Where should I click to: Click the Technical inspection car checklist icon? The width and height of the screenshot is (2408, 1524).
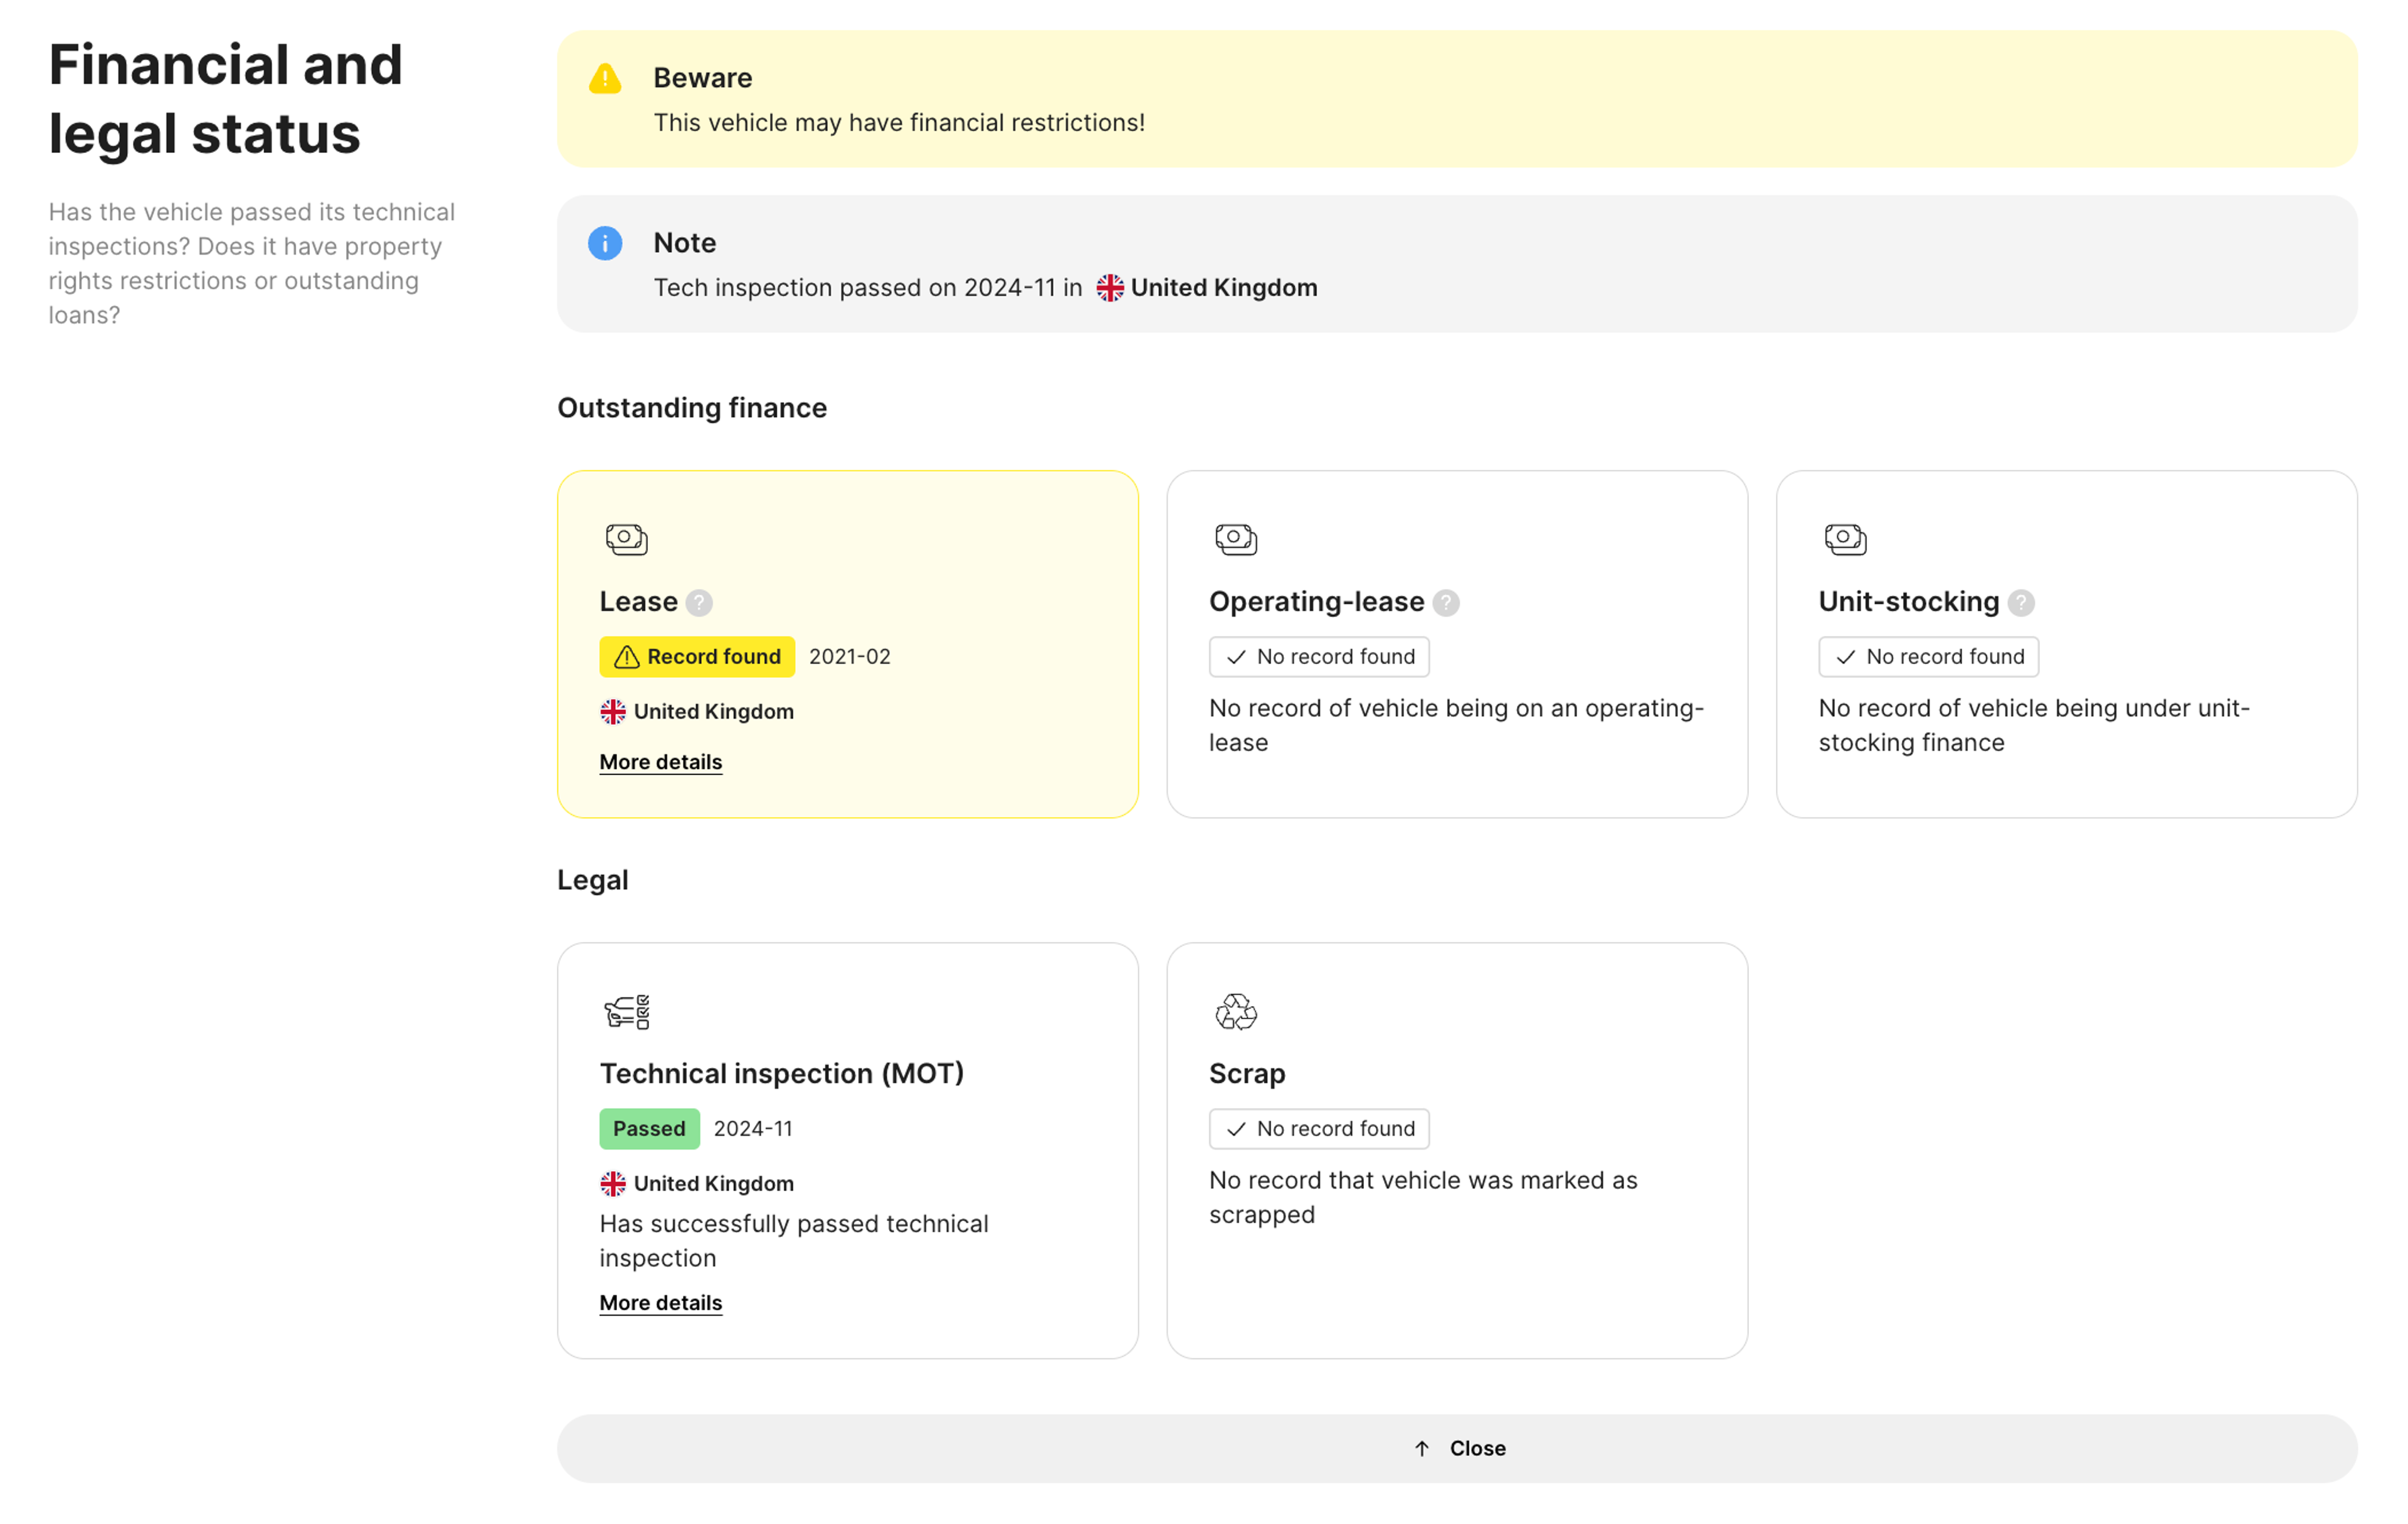(x=626, y=1011)
